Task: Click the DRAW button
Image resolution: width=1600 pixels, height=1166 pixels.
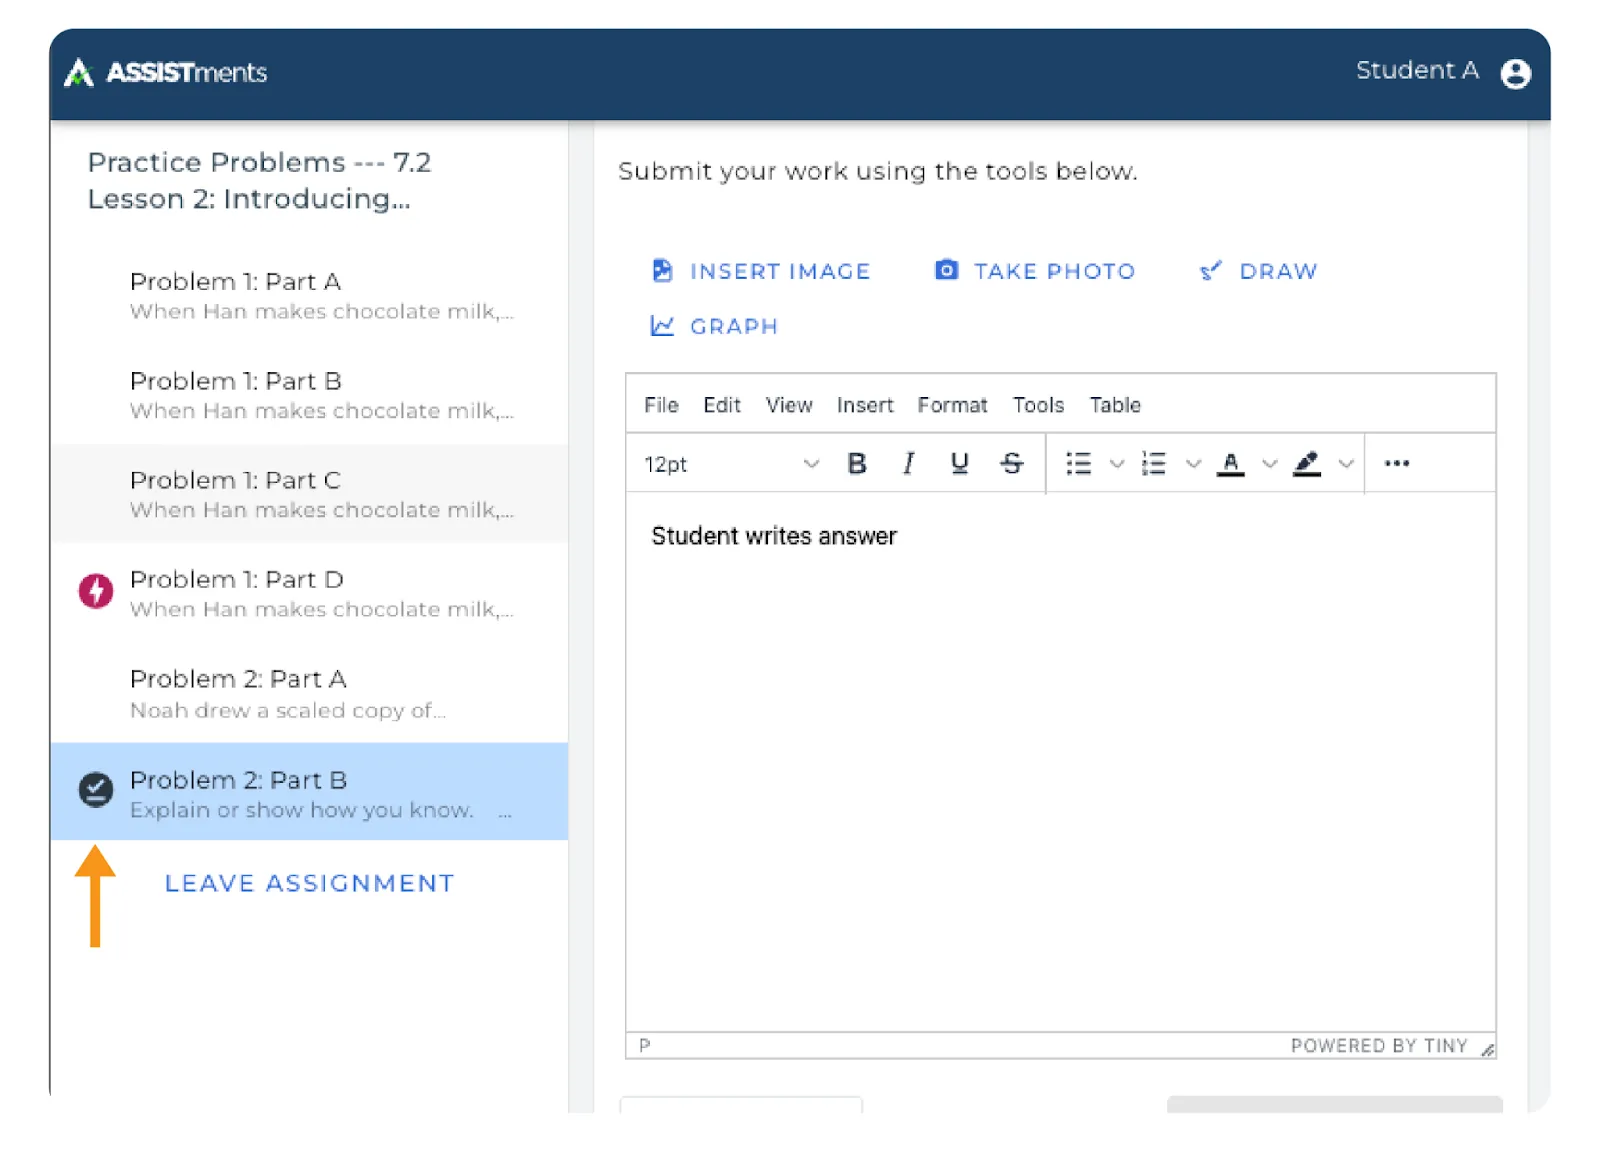Action: tap(1258, 271)
